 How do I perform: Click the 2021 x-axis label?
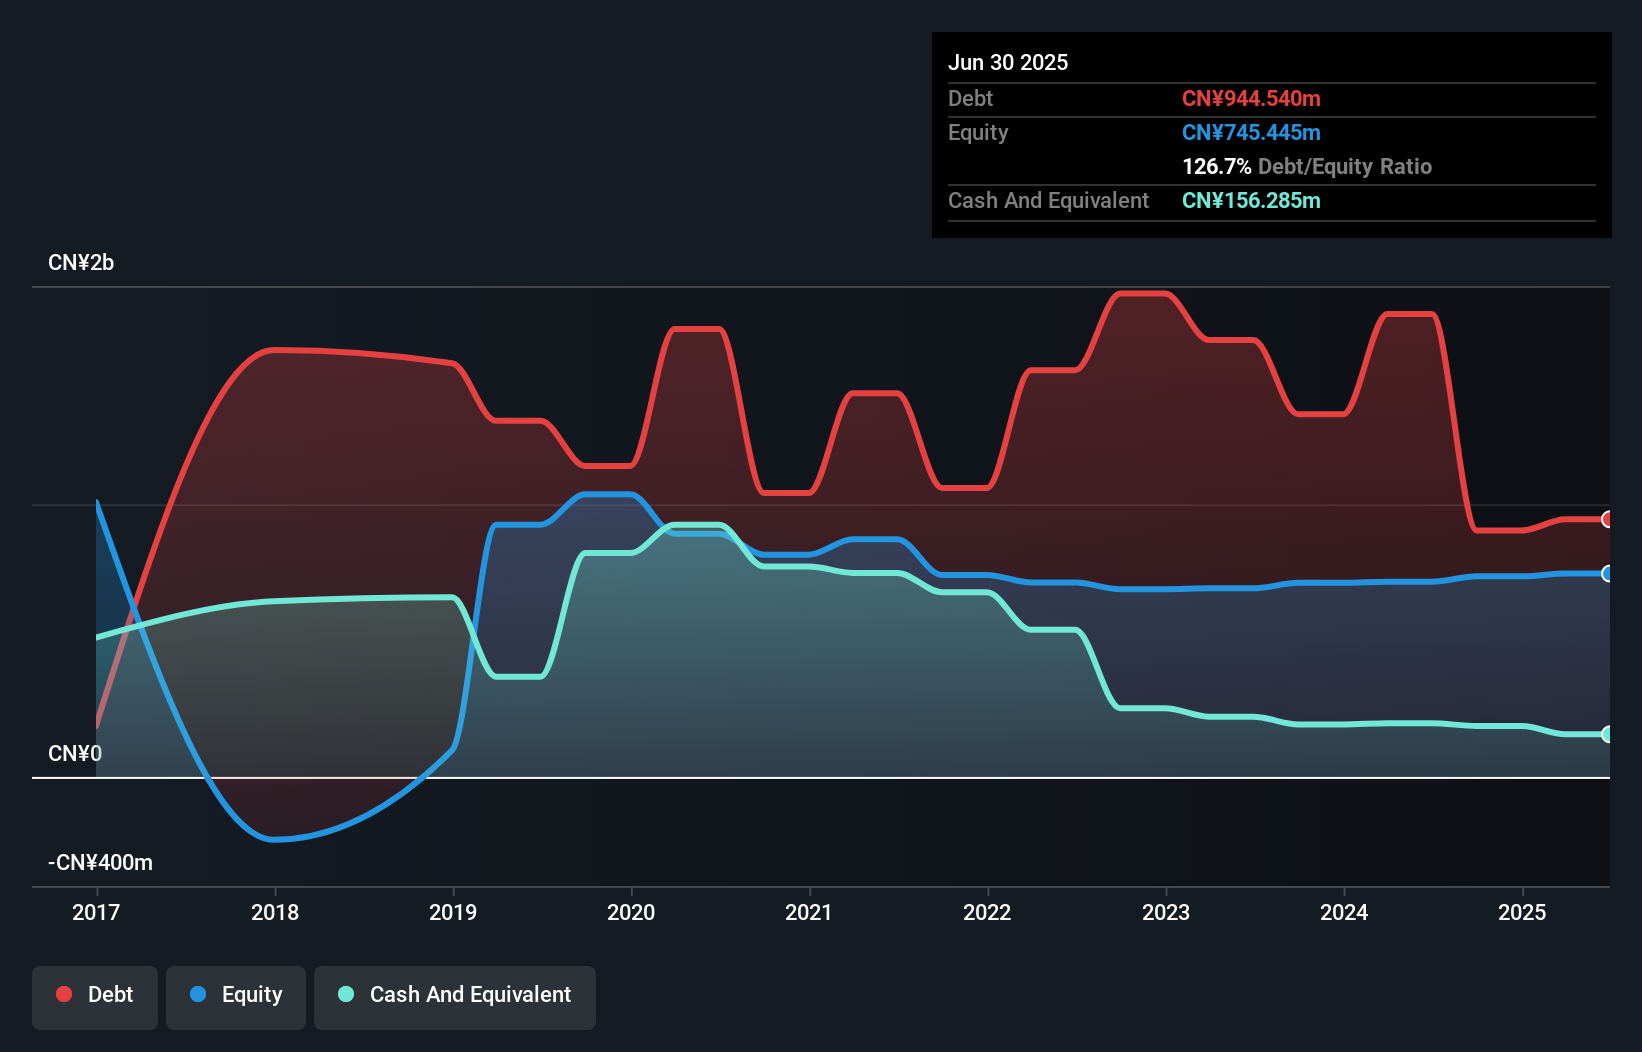[809, 912]
